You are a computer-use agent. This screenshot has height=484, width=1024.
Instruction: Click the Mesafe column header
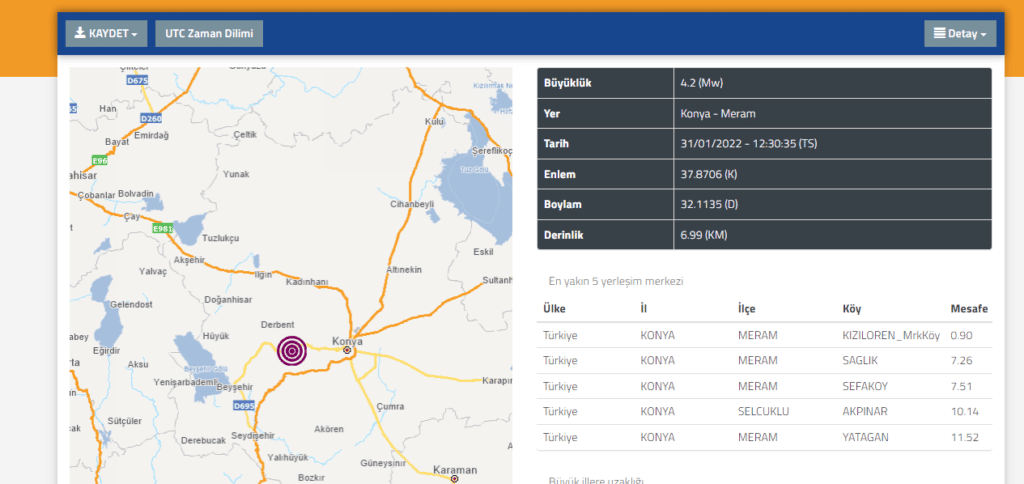pos(968,309)
